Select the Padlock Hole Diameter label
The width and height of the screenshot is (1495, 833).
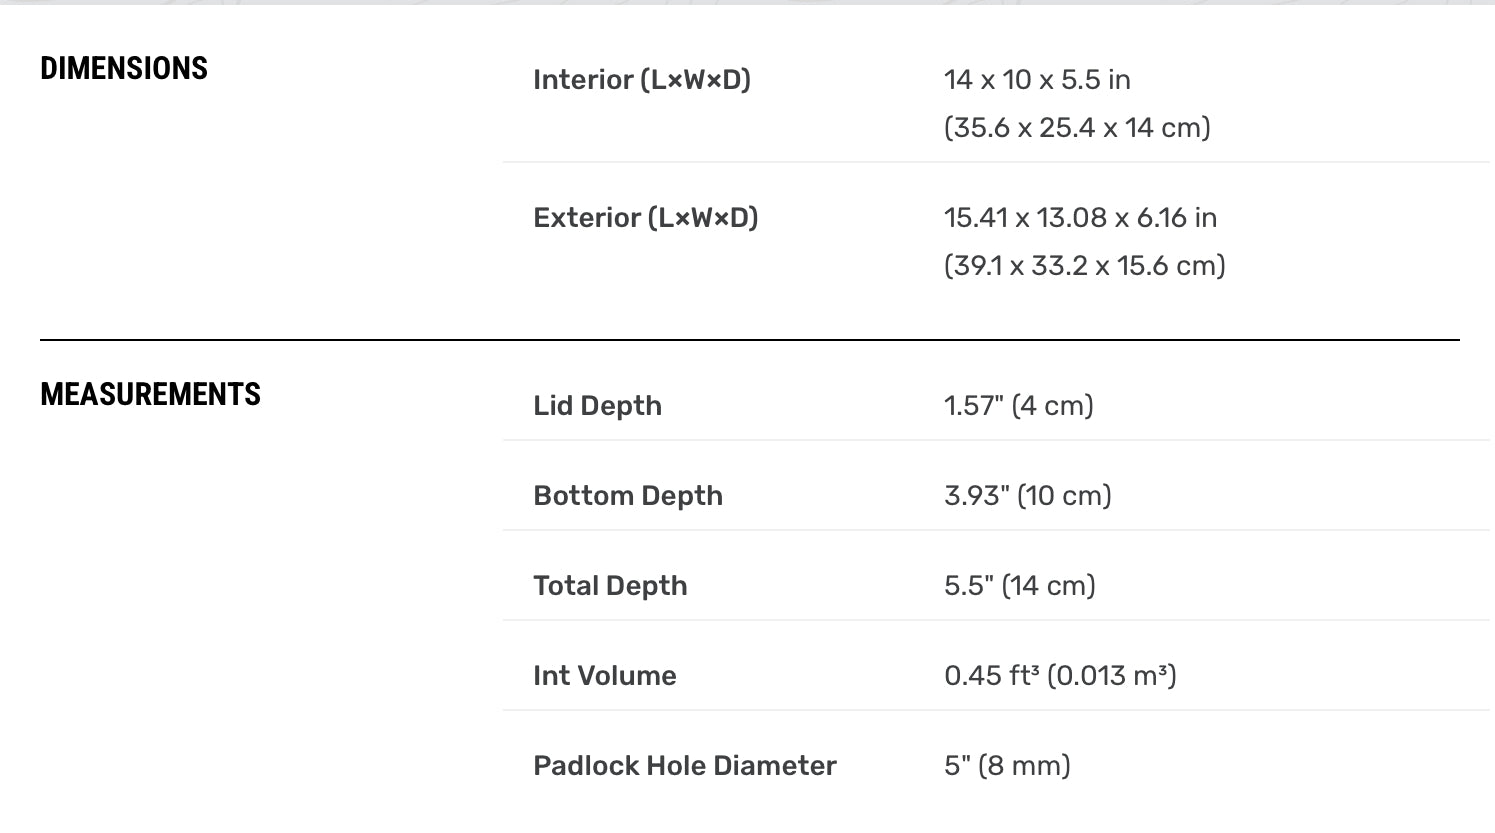[x=685, y=766]
